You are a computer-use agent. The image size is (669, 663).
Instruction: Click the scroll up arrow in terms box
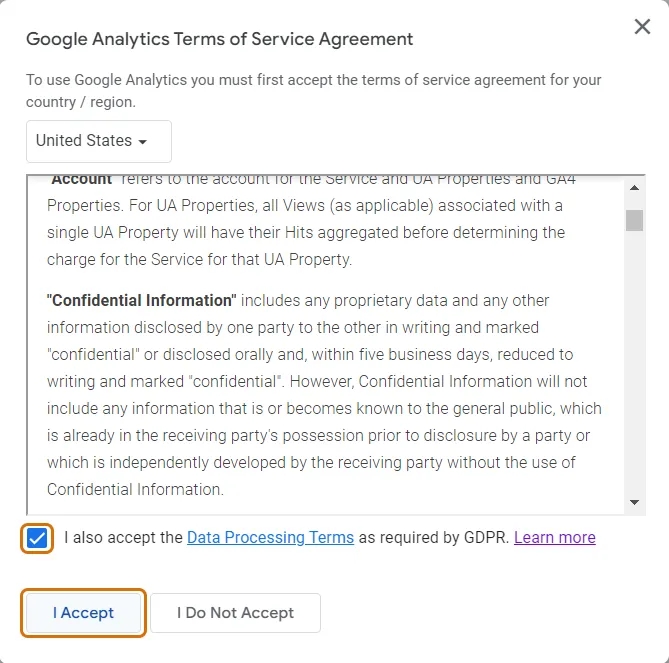click(x=634, y=188)
